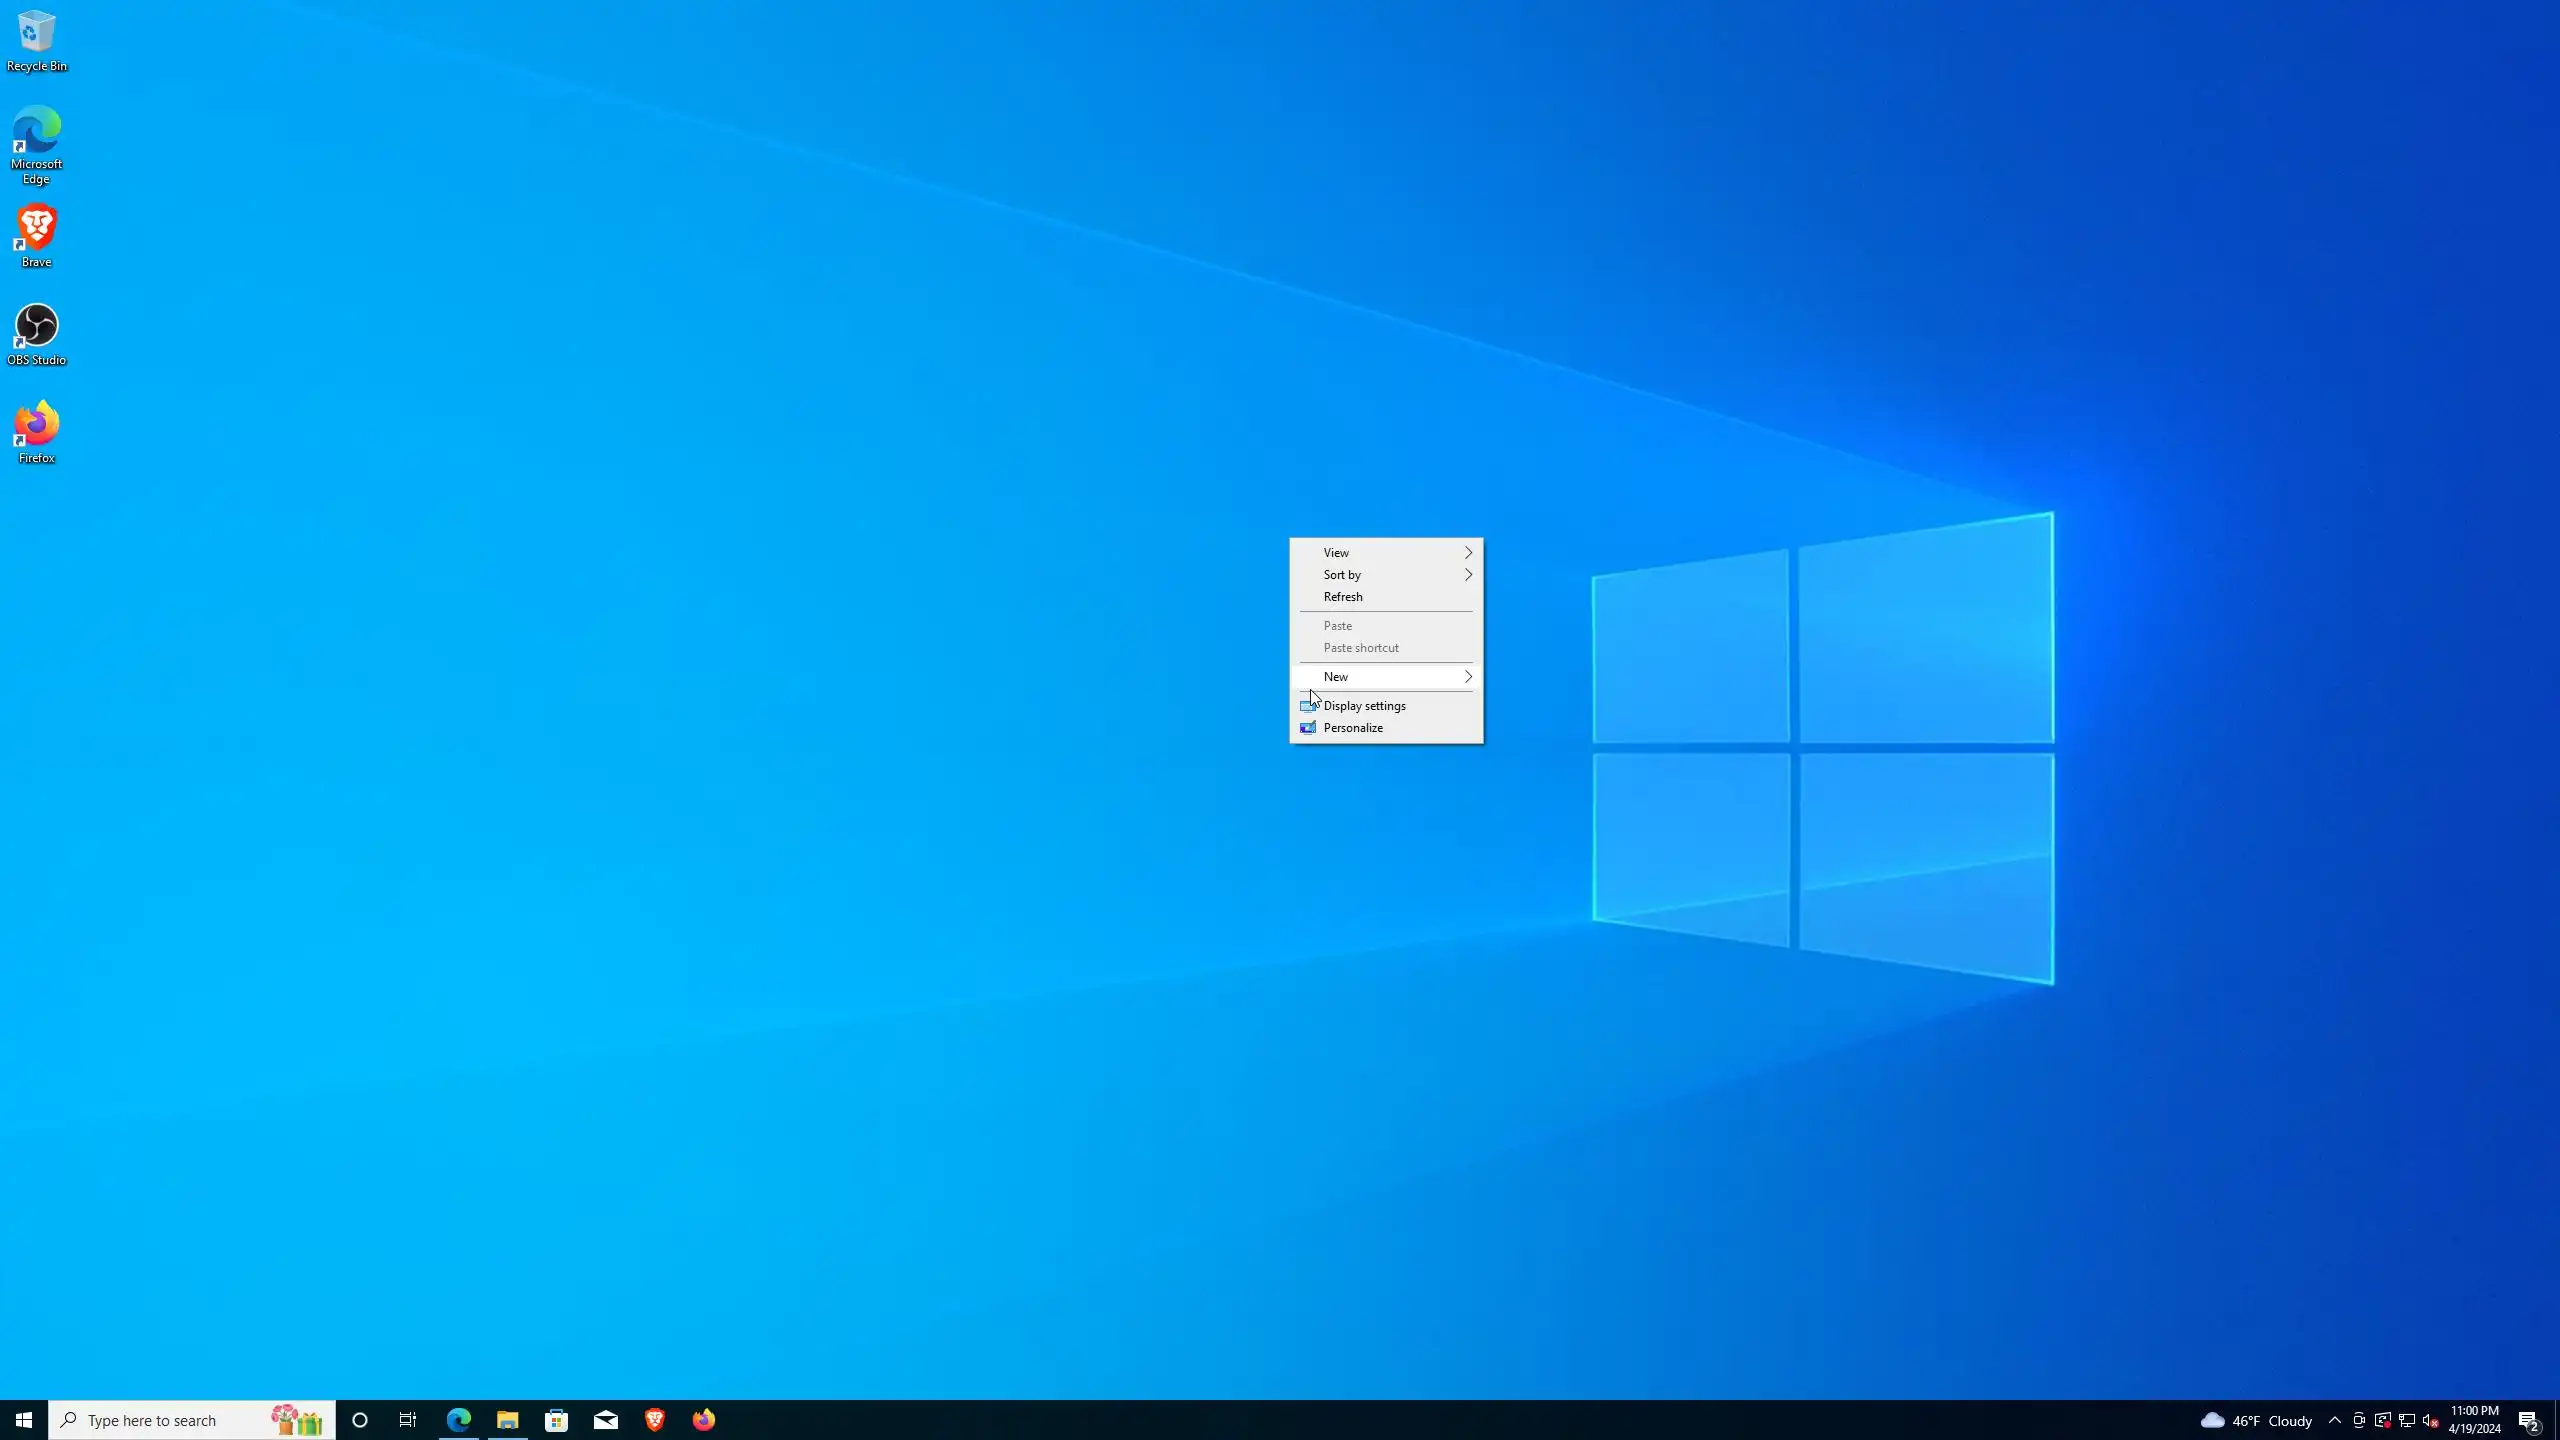Select the Brave desktop shortcut
2560x1440 pixels.
(x=36, y=236)
